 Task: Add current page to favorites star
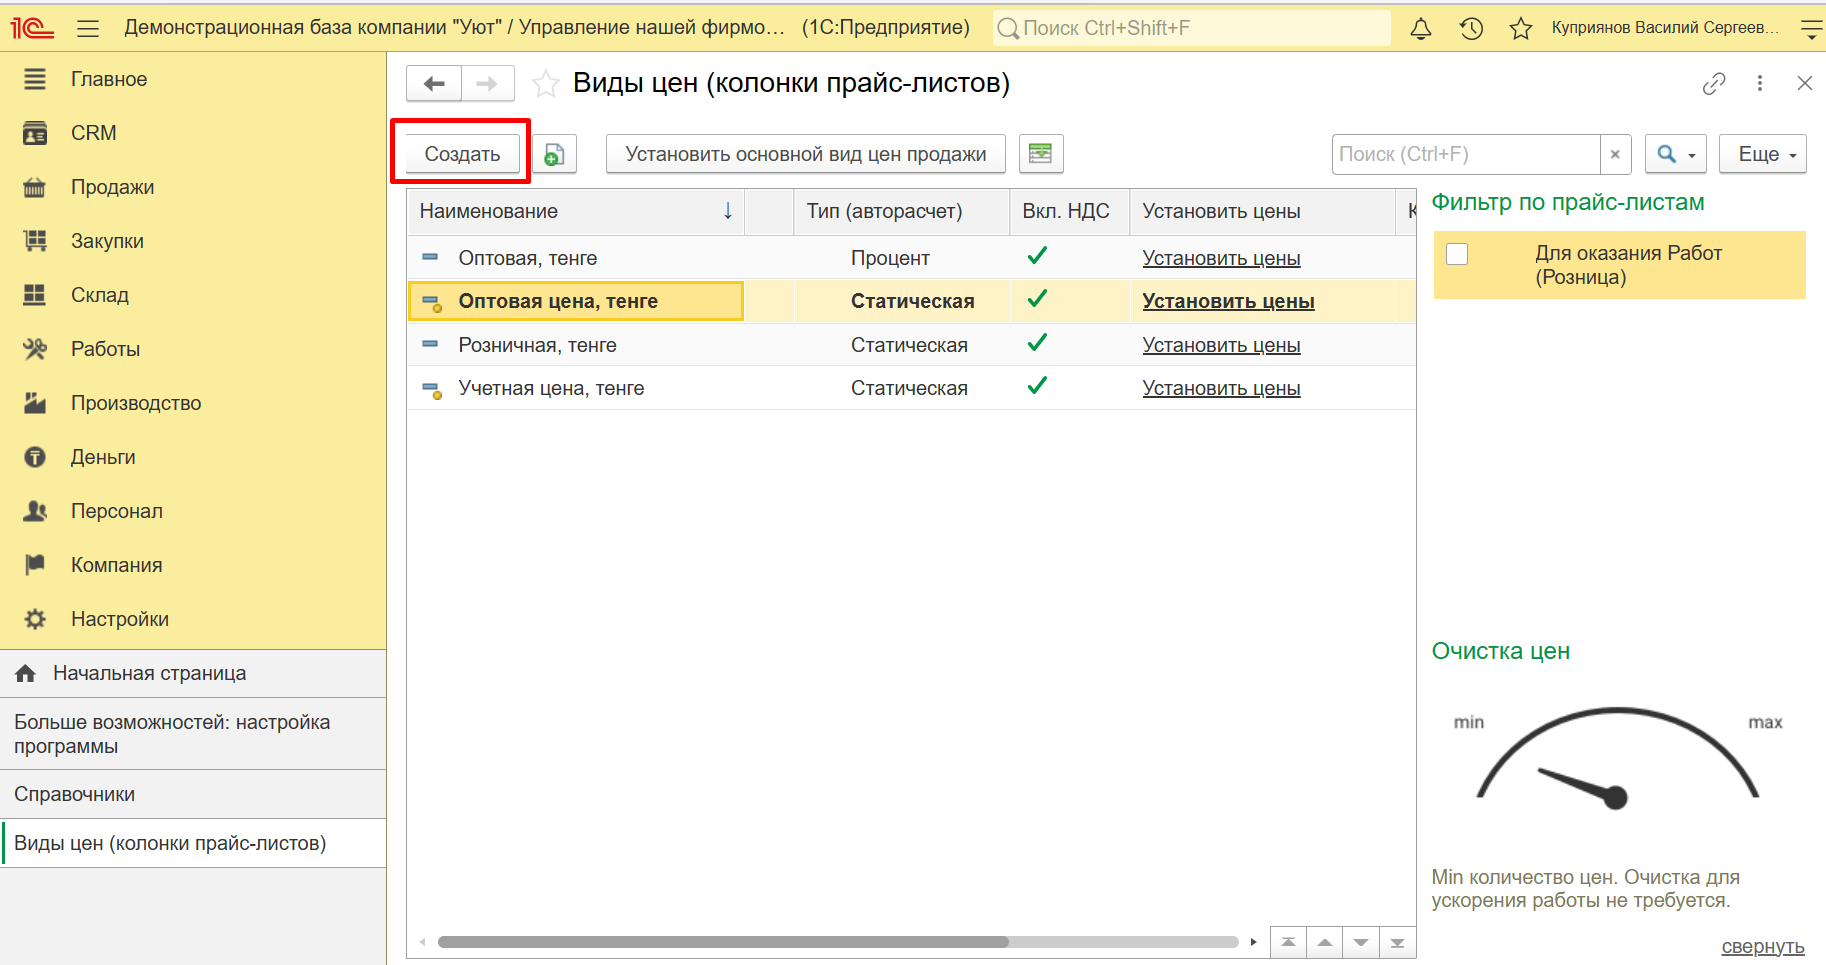546,83
